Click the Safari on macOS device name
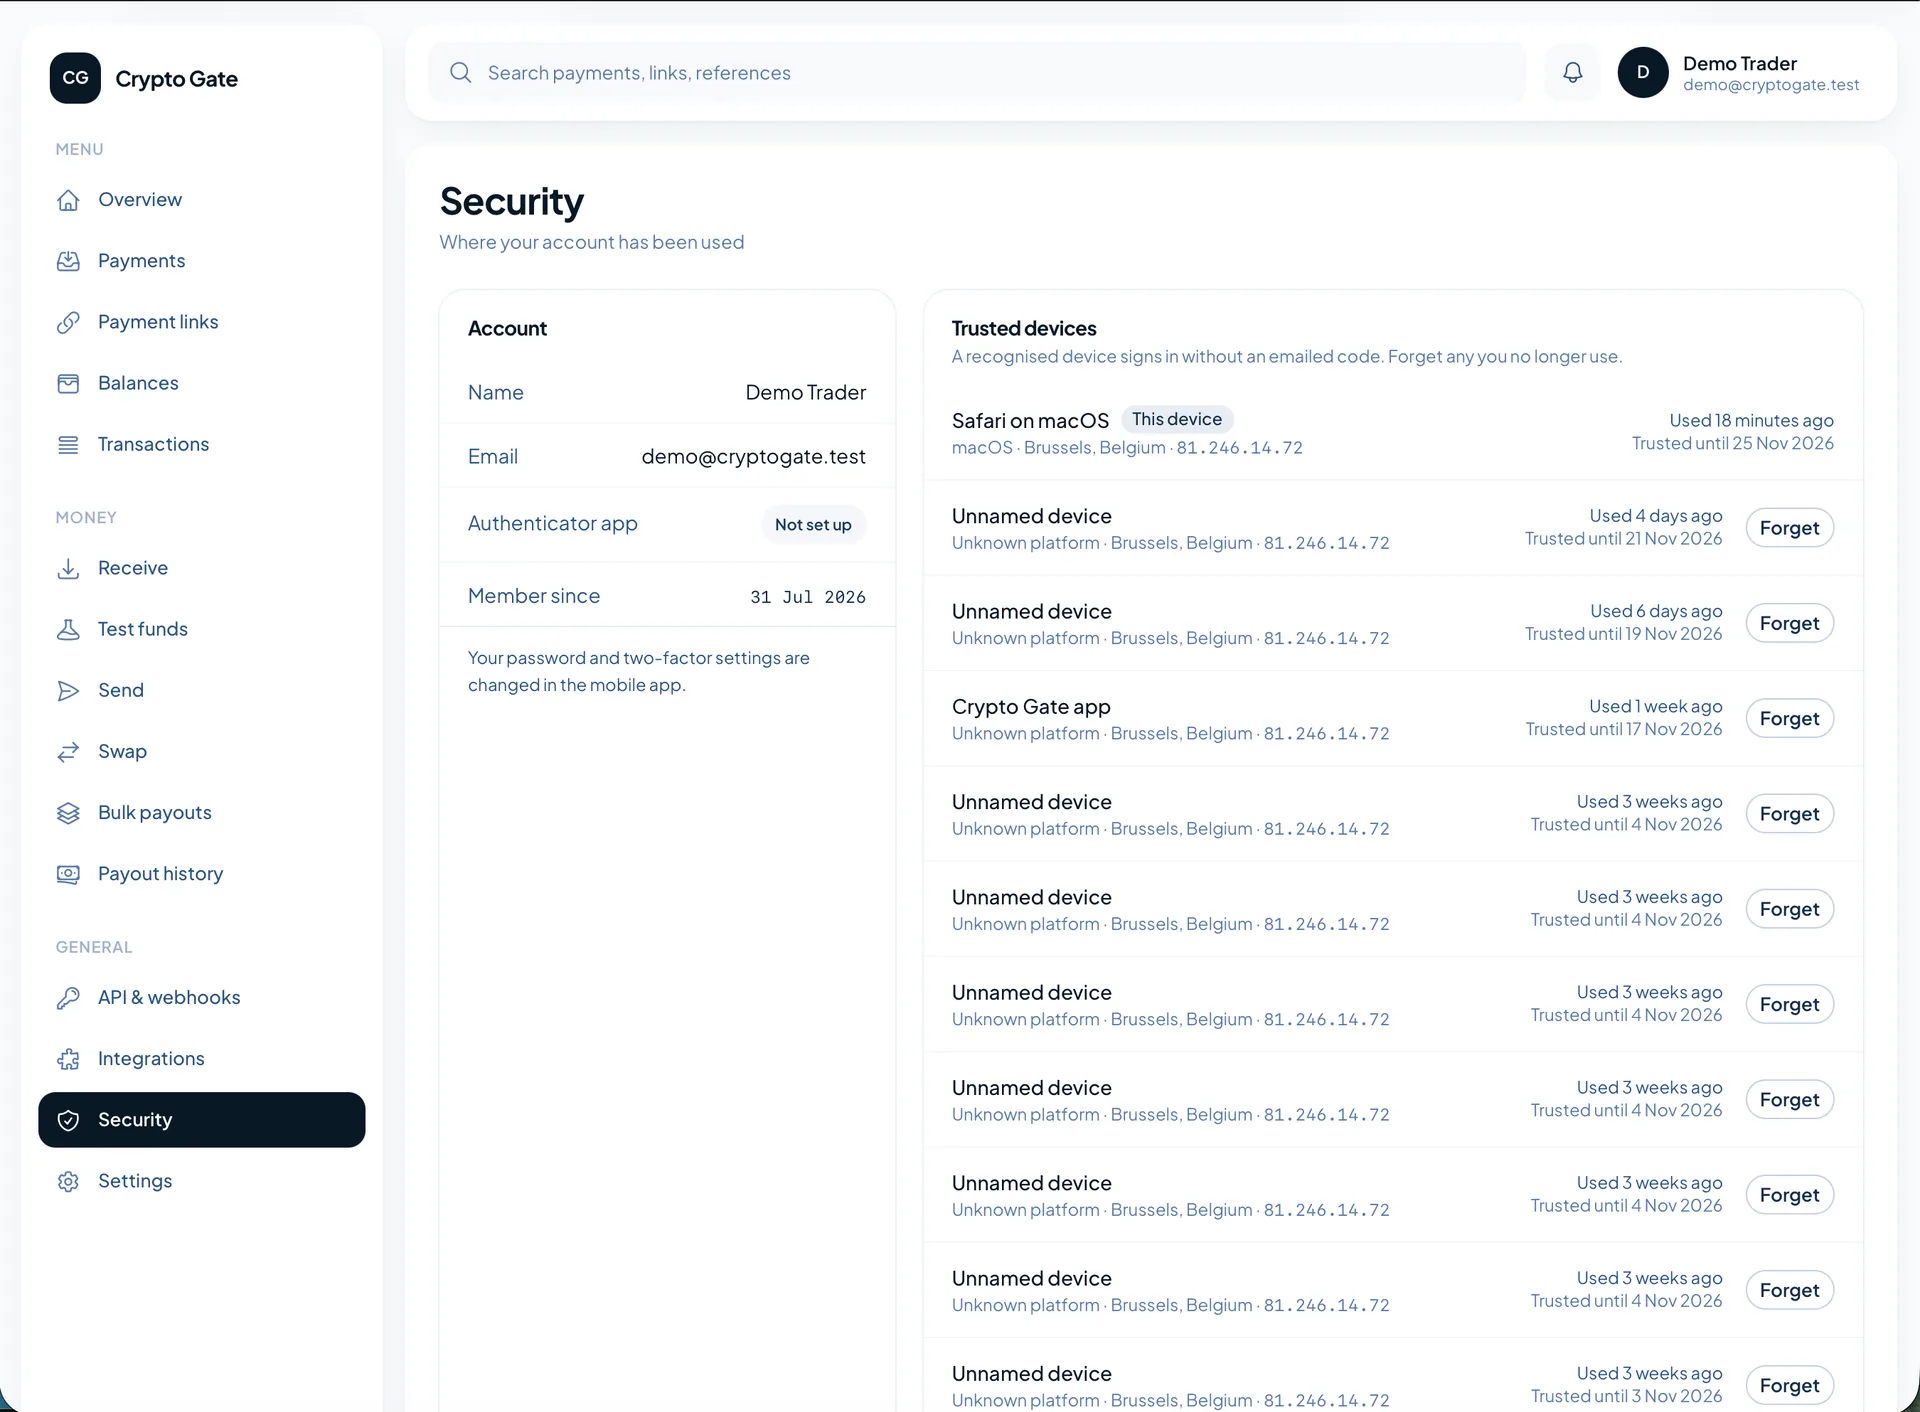The height and width of the screenshot is (1412, 1920). [1030, 421]
